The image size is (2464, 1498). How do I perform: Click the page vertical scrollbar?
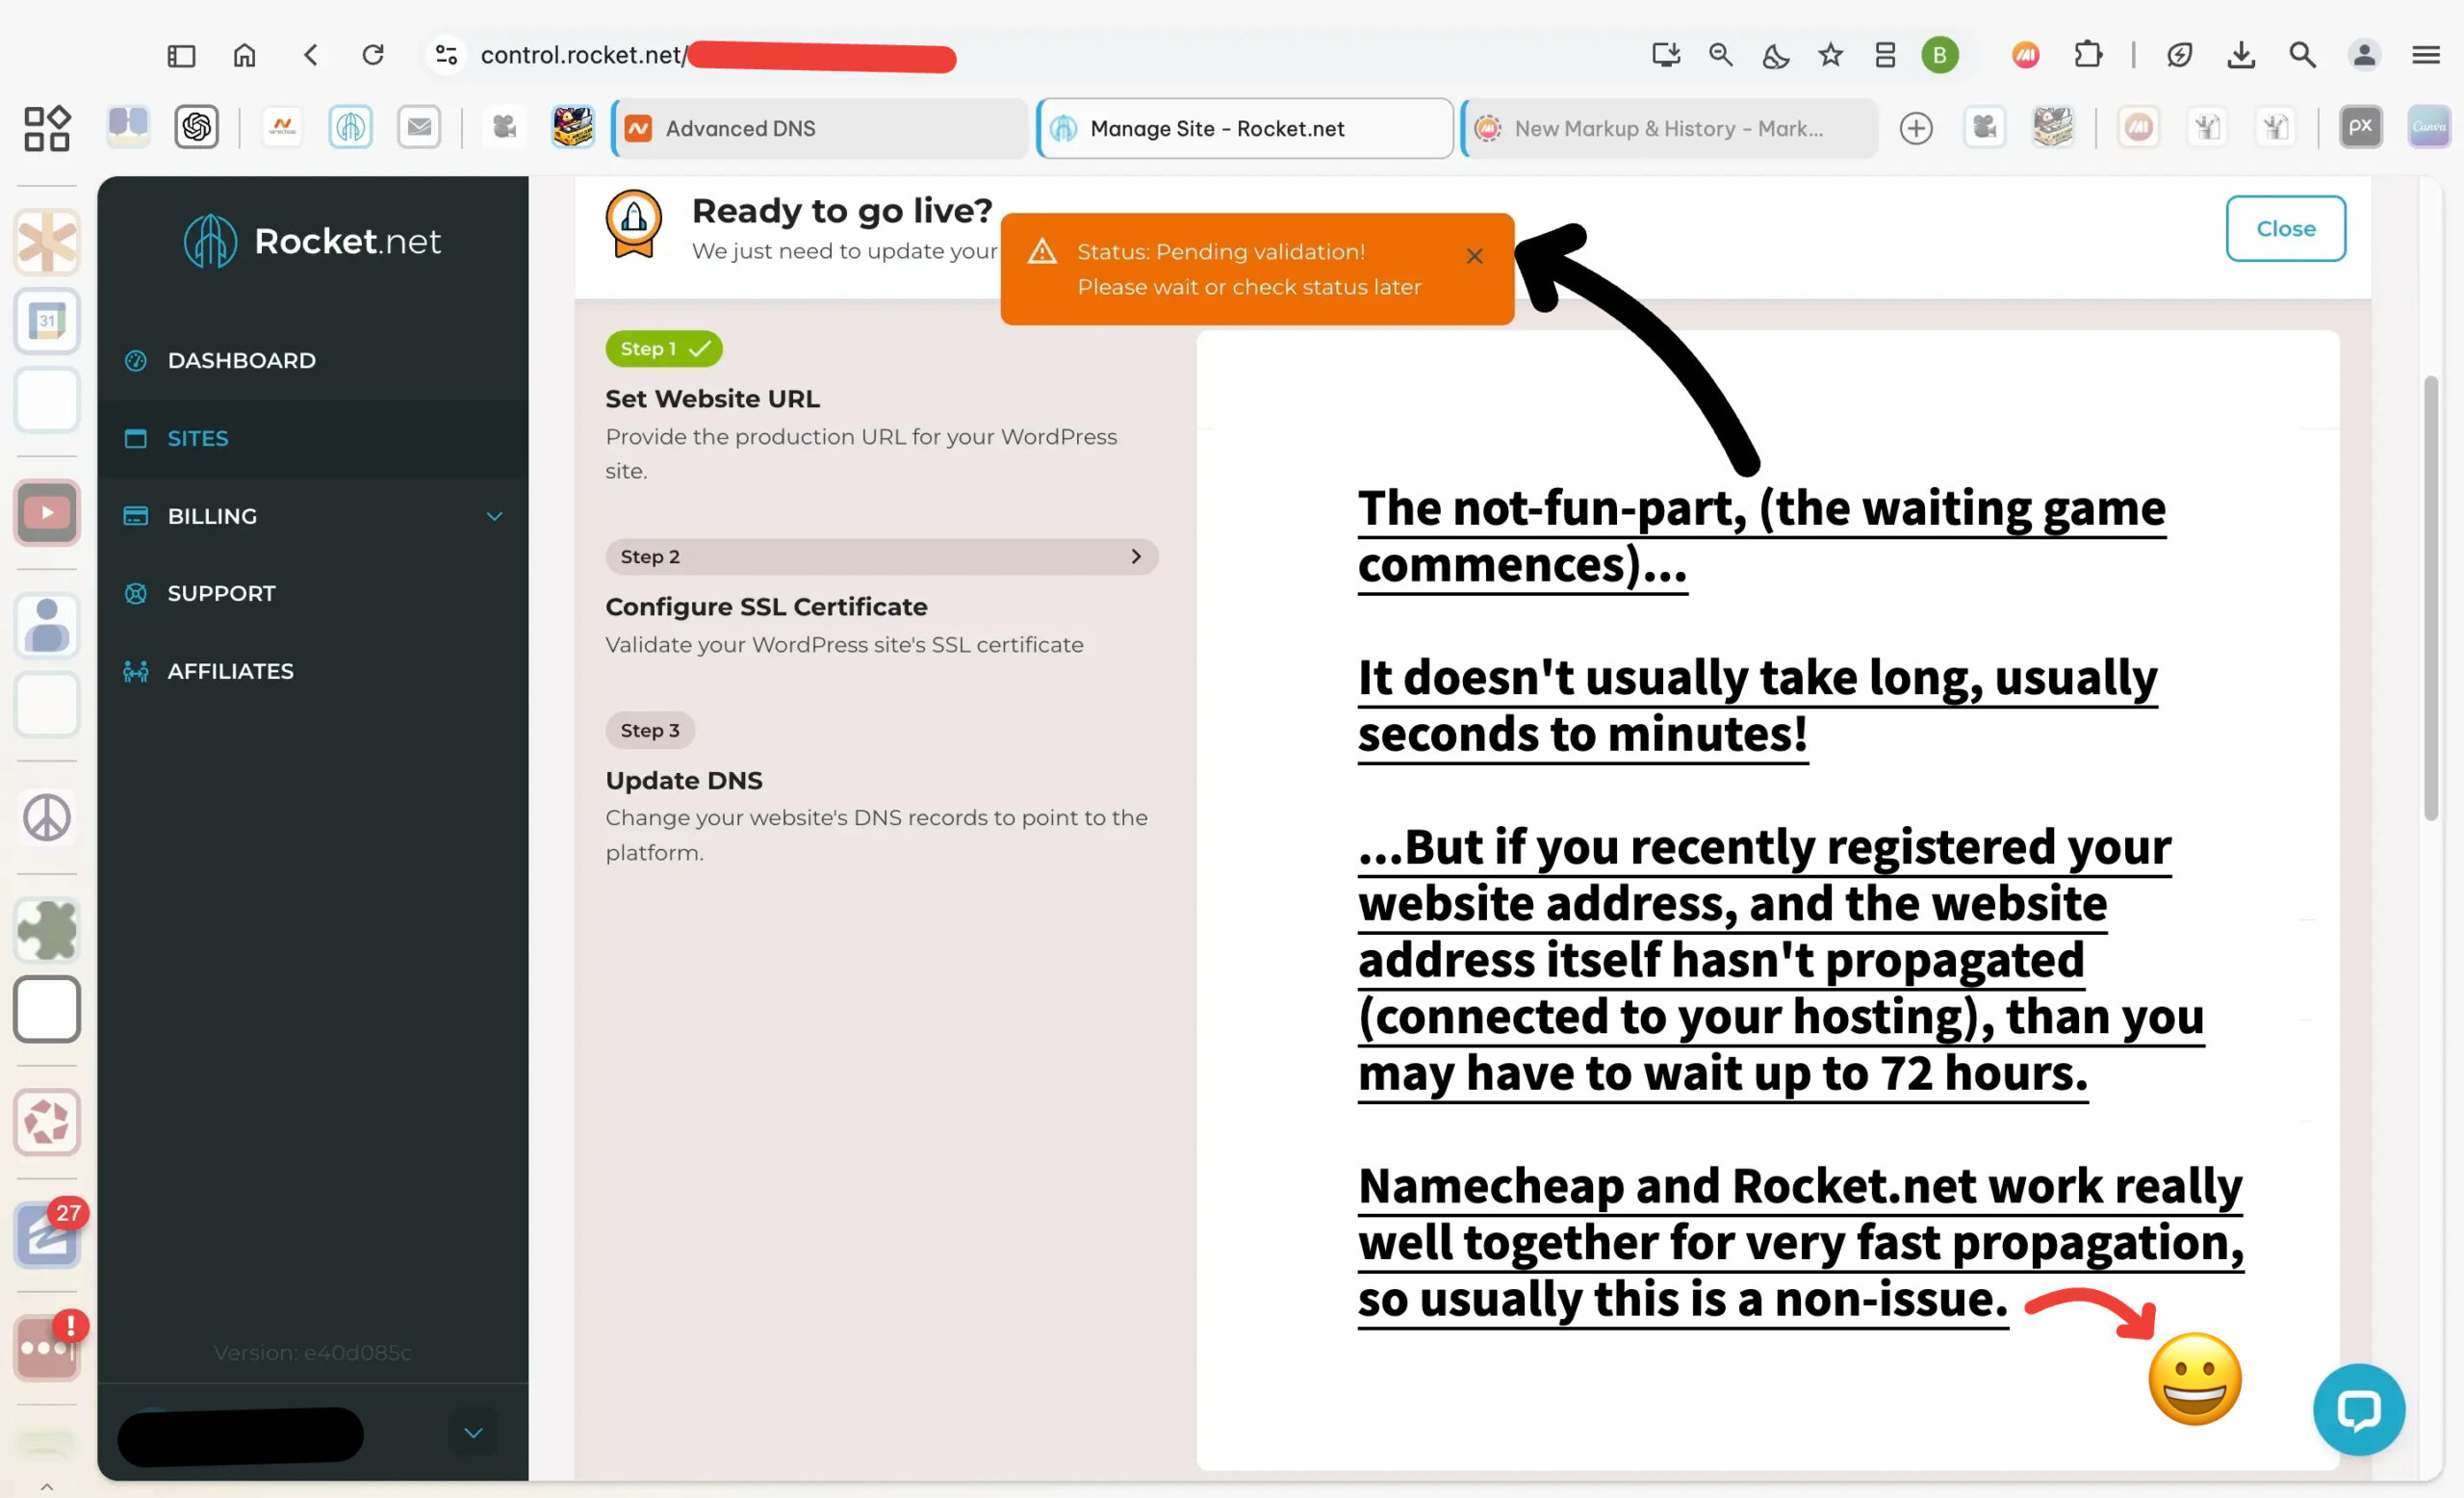point(2430,600)
